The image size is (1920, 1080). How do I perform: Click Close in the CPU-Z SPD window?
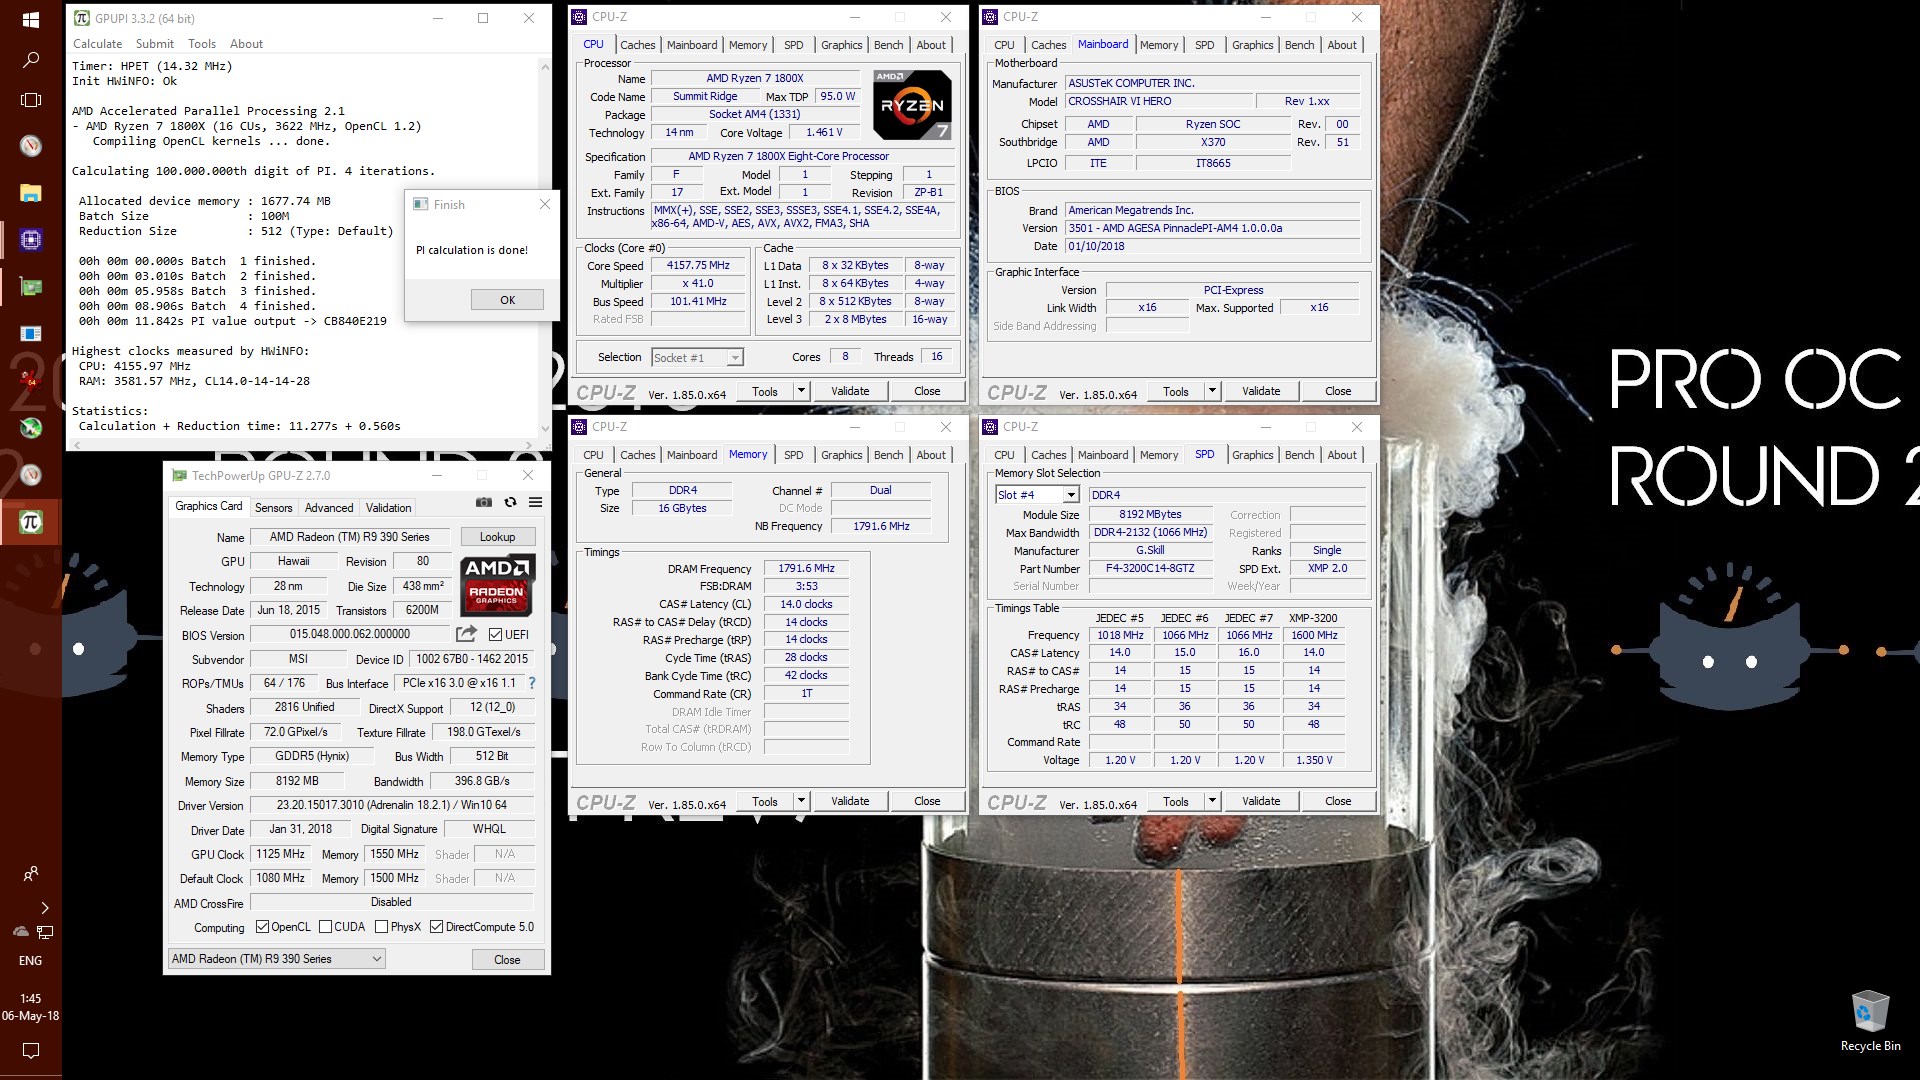tap(1338, 801)
